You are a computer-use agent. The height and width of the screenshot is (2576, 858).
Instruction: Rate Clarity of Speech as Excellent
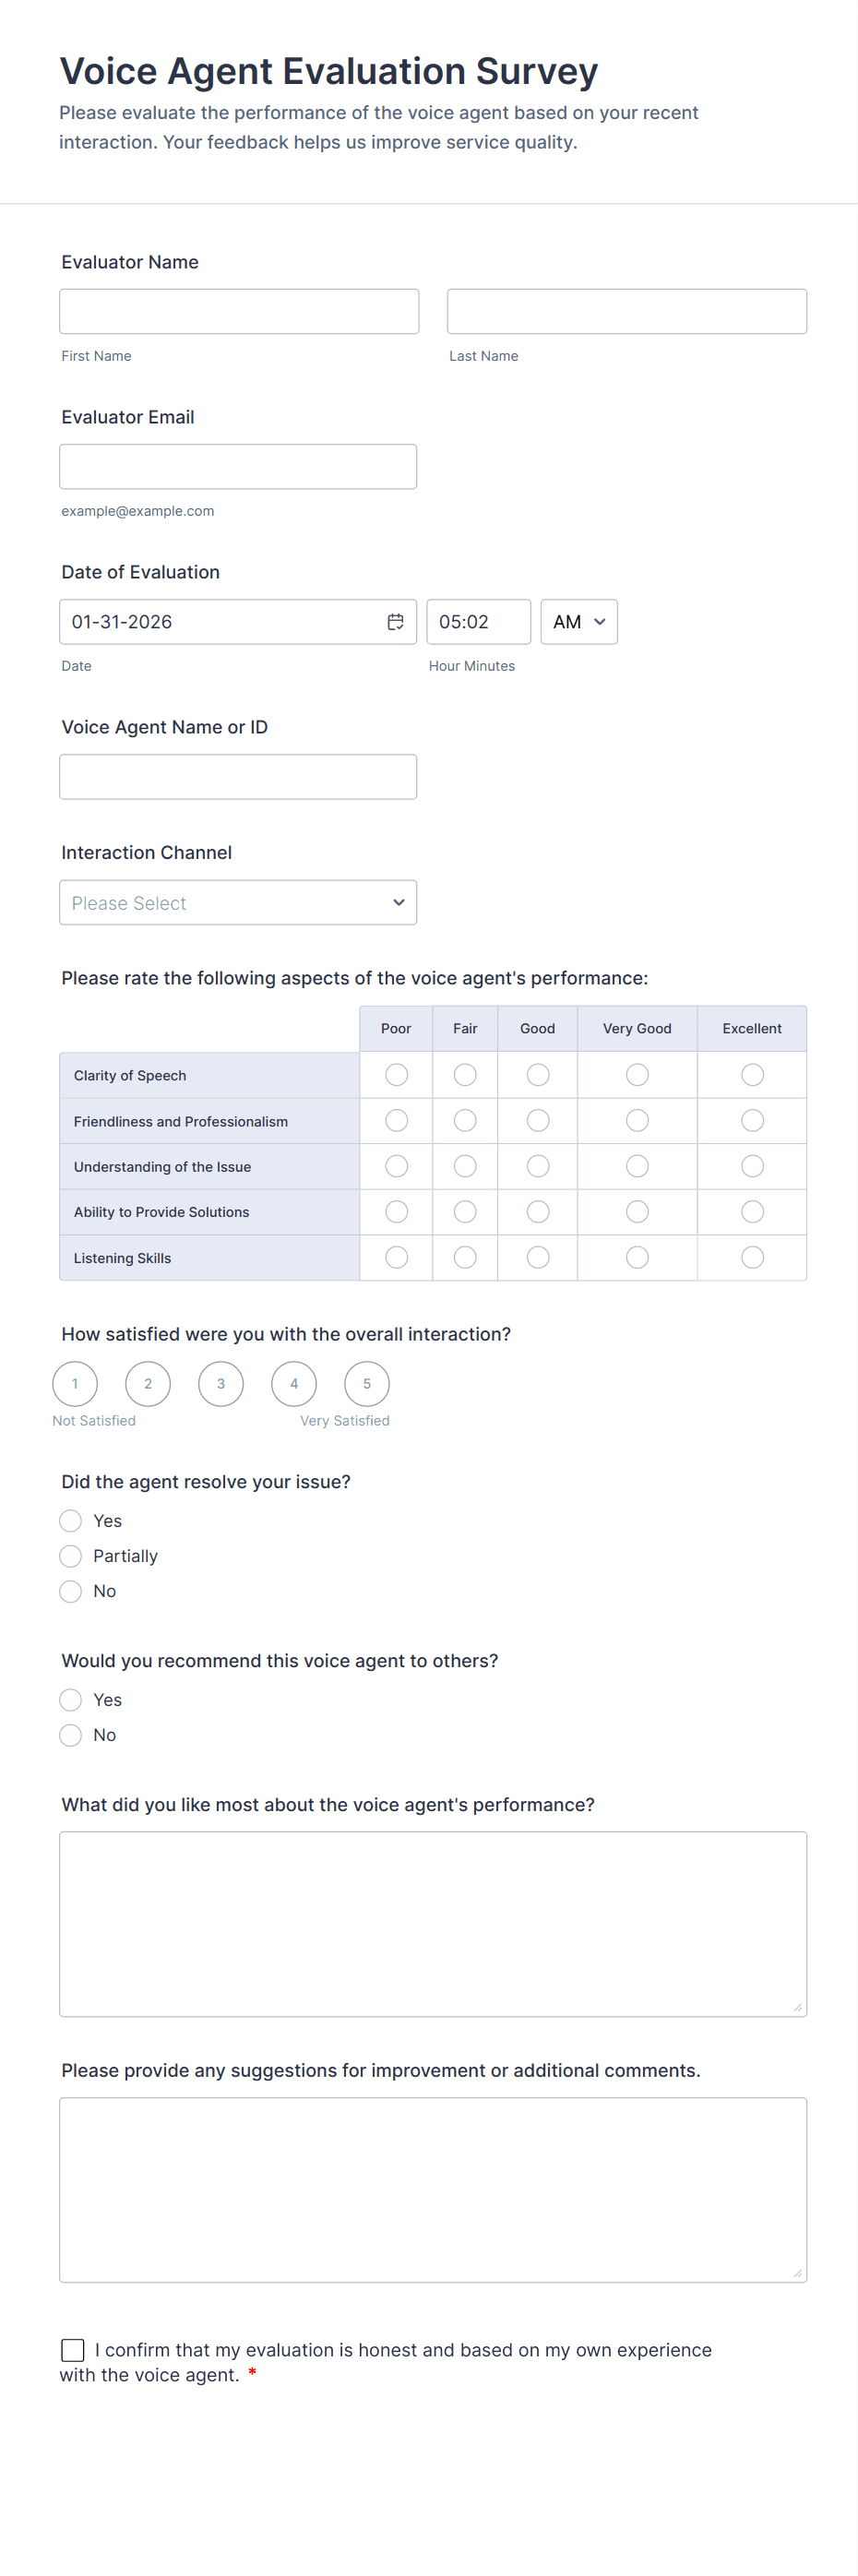[752, 1075]
